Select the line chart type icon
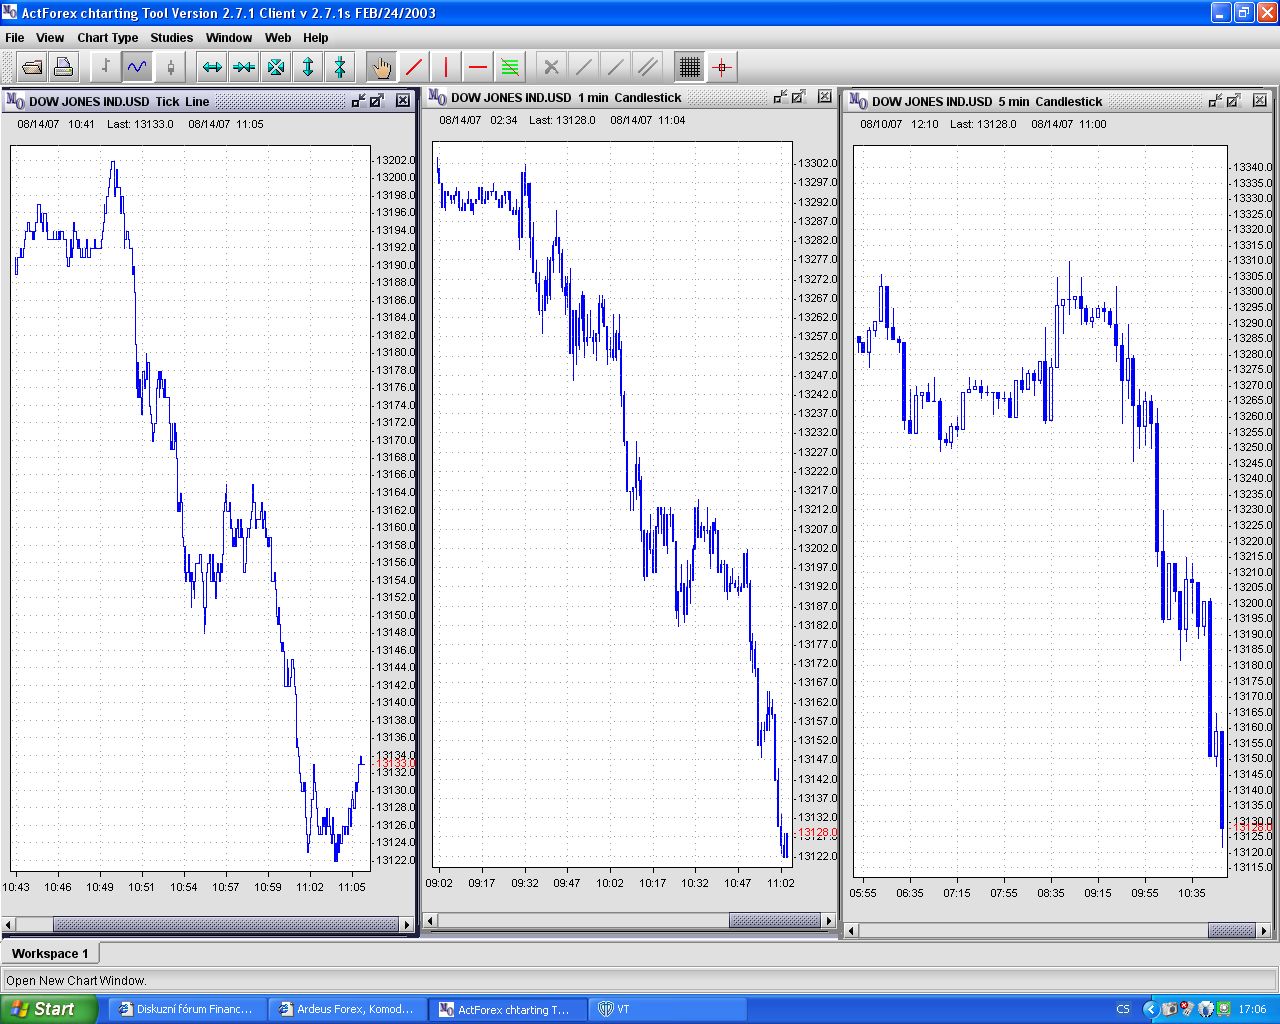The image size is (1280, 1024). (137, 67)
